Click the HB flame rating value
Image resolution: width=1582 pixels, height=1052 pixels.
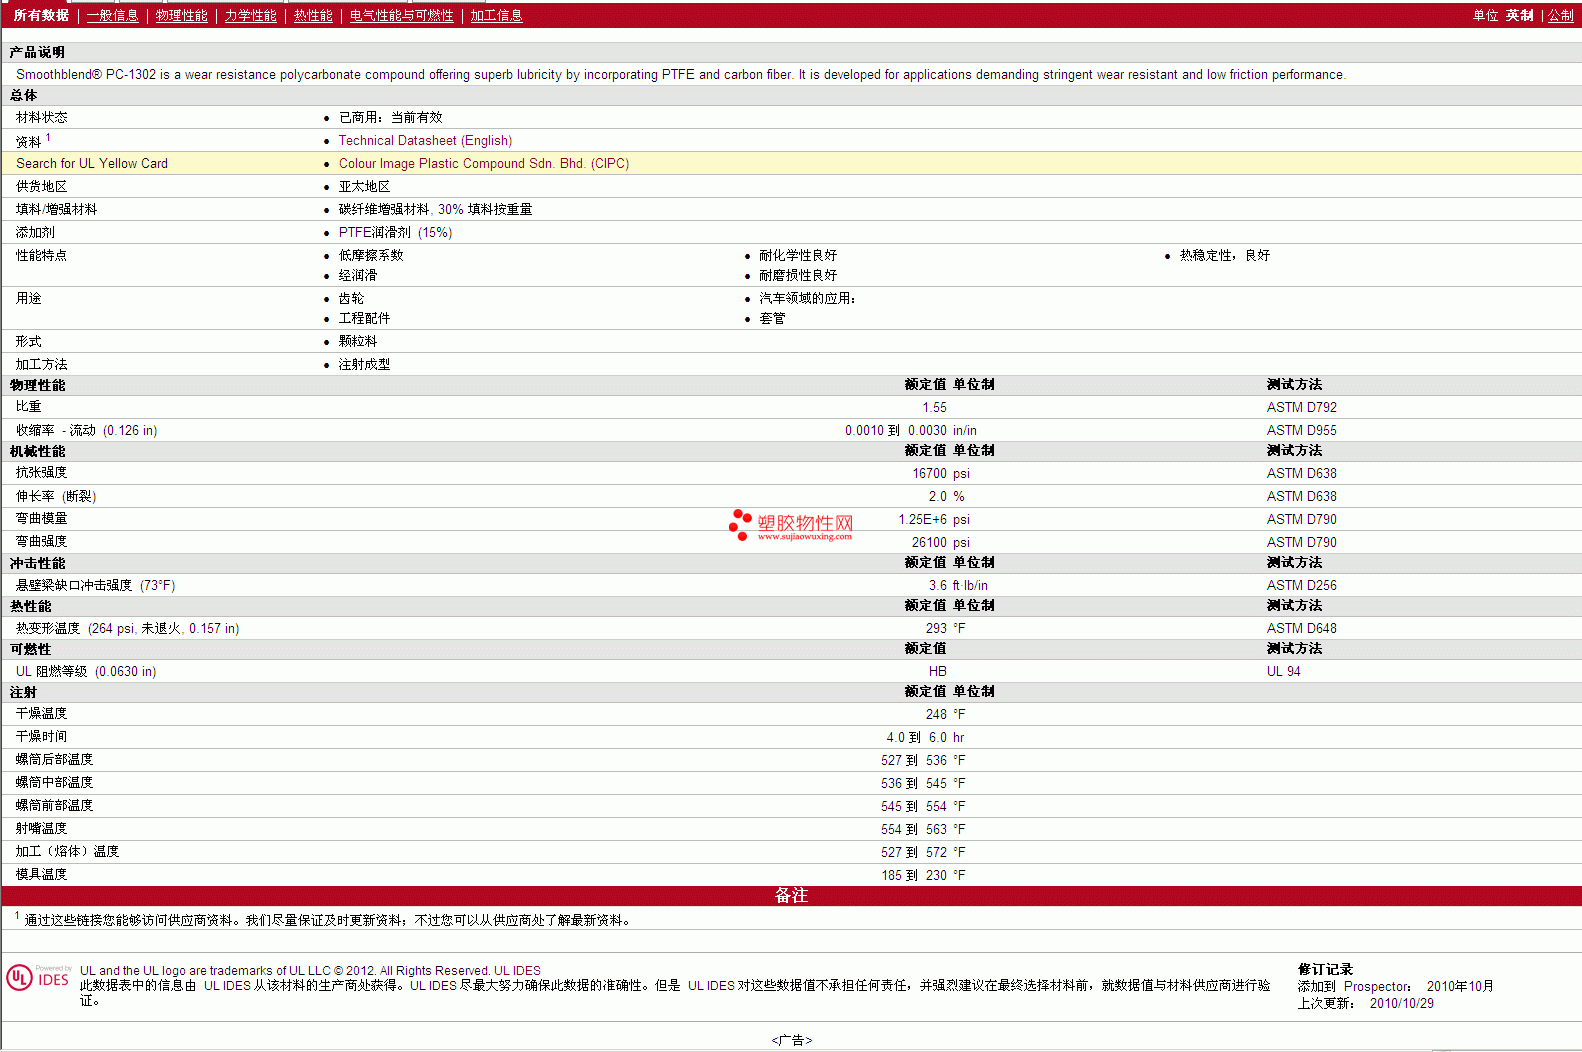click(x=937, y=672)
